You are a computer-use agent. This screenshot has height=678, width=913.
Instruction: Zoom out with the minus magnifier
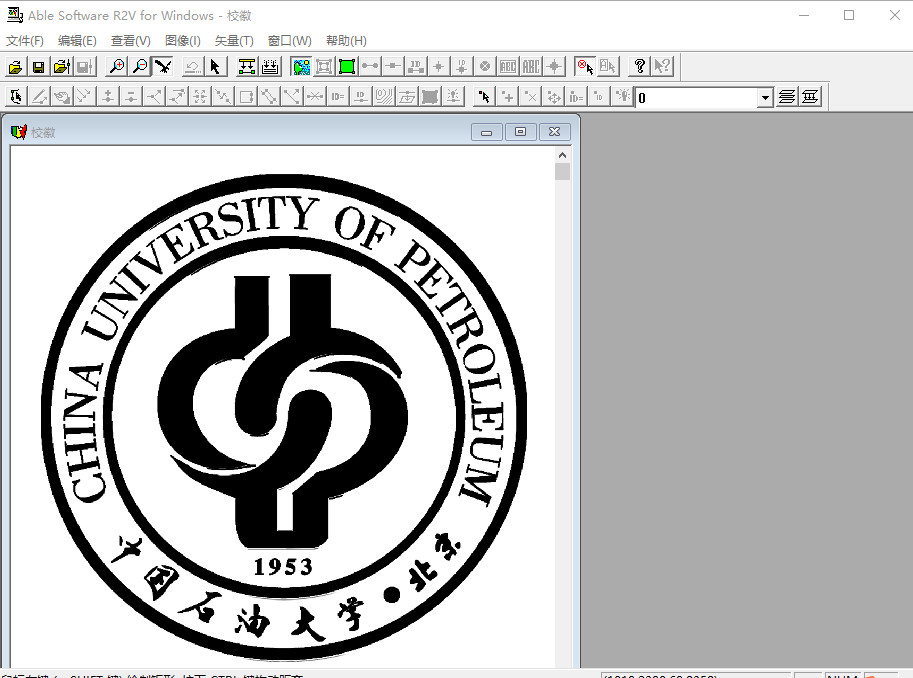tap(140, 67)
